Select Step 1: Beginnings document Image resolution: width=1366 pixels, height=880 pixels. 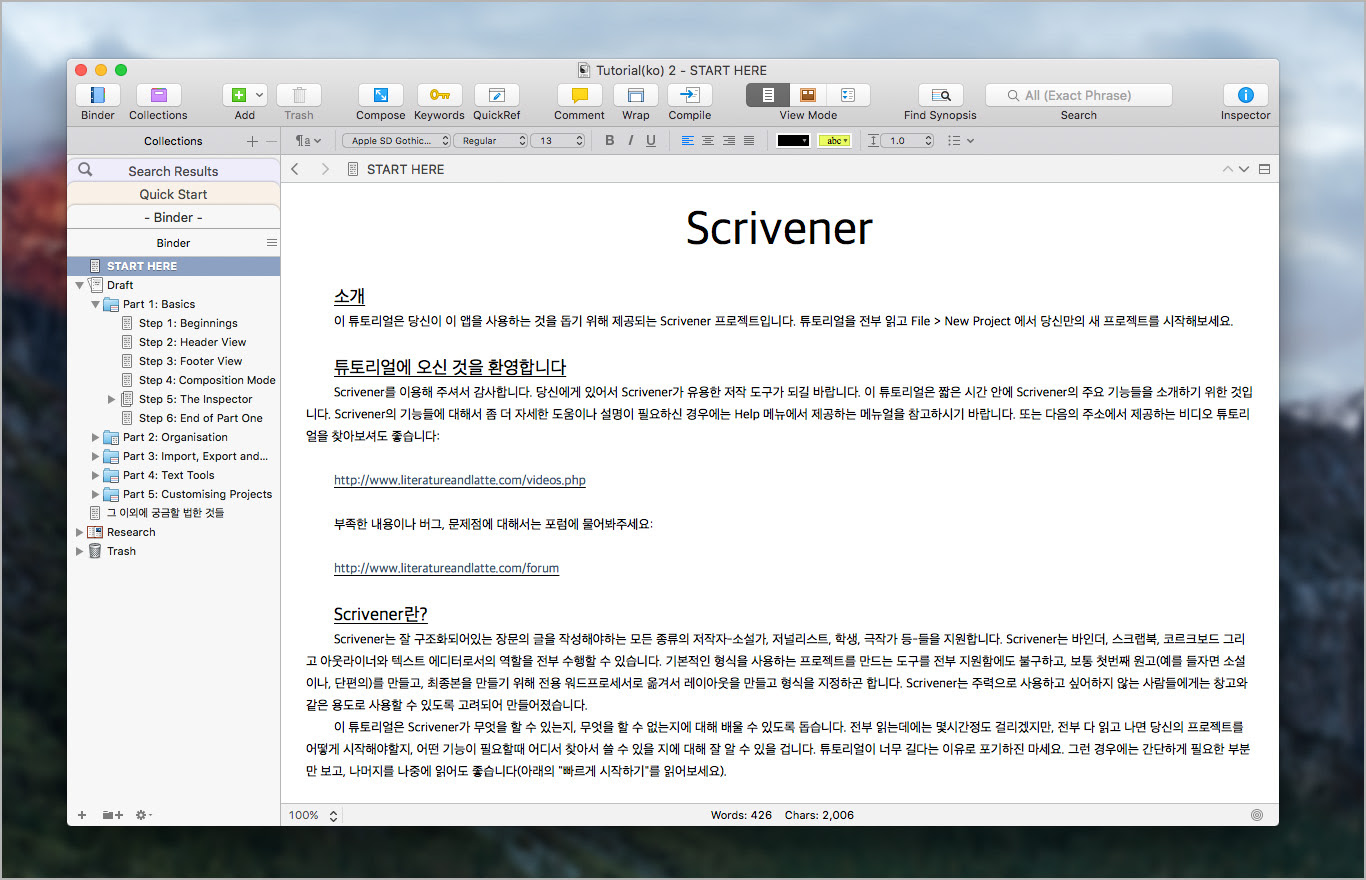click(188, 323)
